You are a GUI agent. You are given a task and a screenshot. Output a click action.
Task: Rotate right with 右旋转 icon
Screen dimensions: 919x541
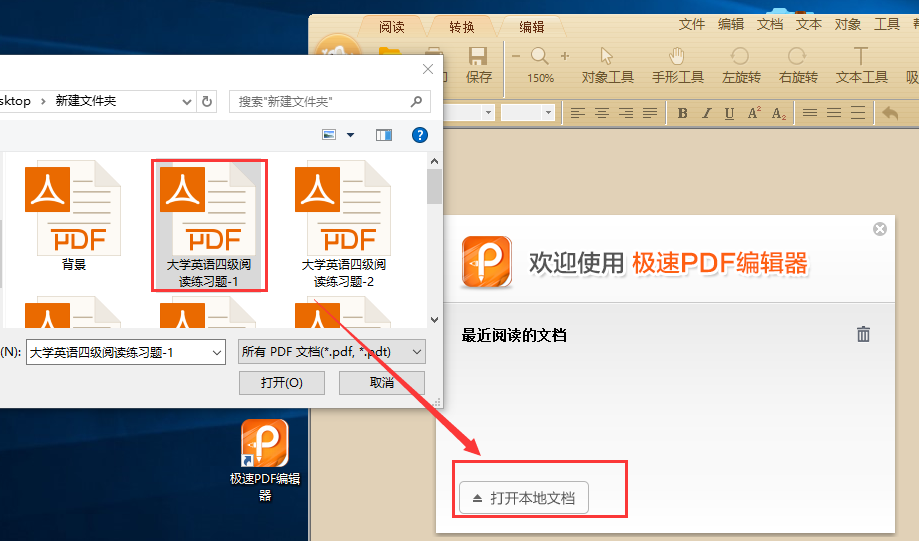click(798, 65)
